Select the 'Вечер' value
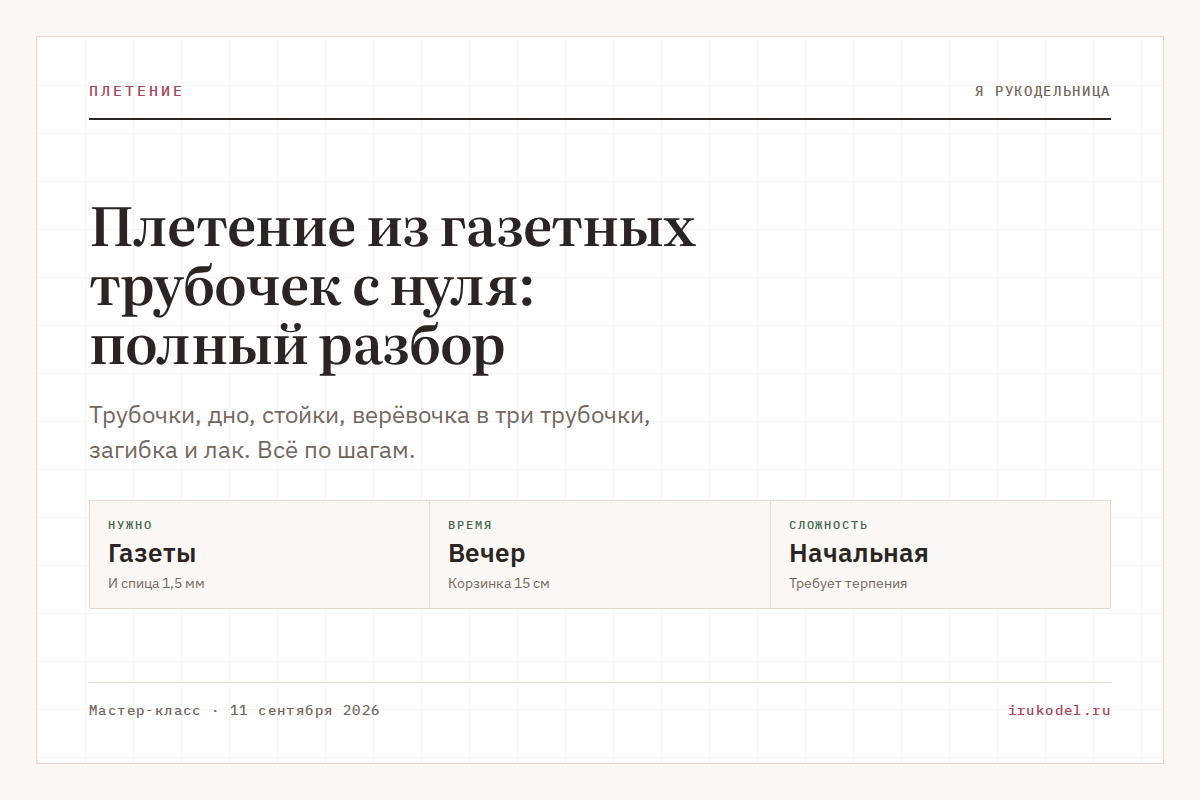 pos(487,553)
